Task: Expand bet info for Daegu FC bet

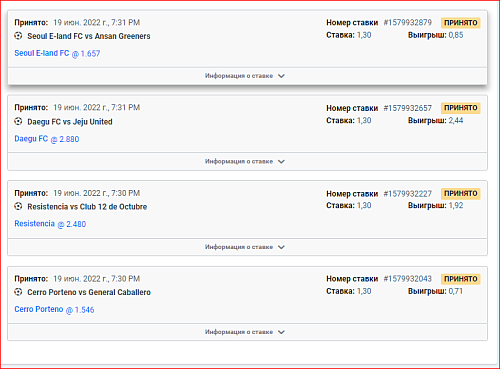Action: (x=247, y=162)
